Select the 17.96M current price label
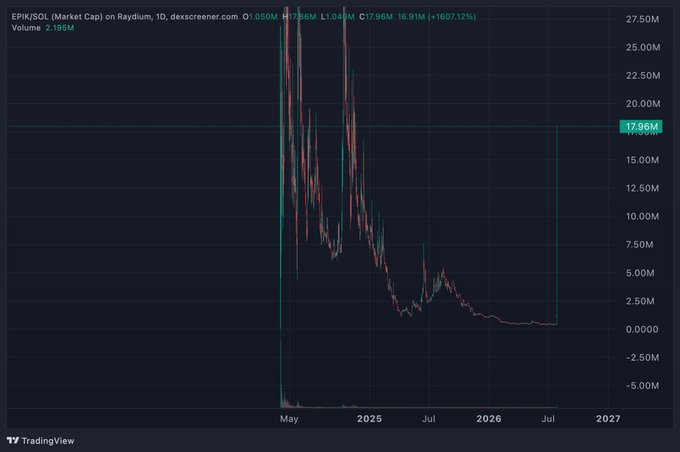 [x=641, y=127]
